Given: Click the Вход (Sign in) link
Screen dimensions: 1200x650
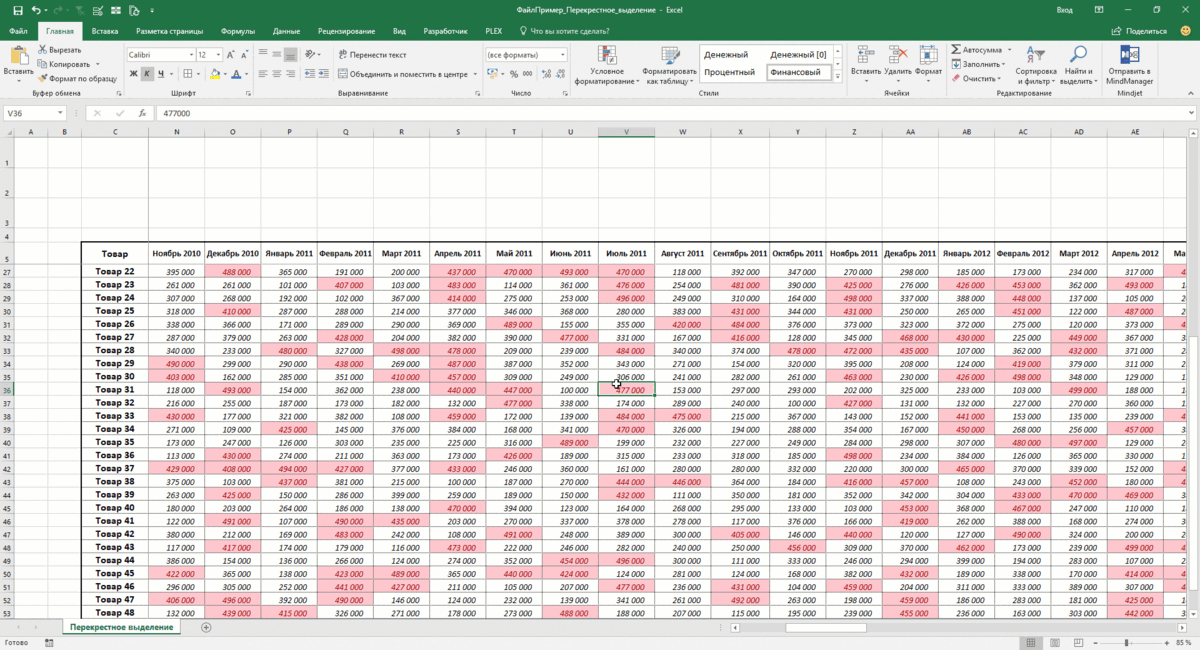Looking at the screenshot, I should [x=1064, y=9].
